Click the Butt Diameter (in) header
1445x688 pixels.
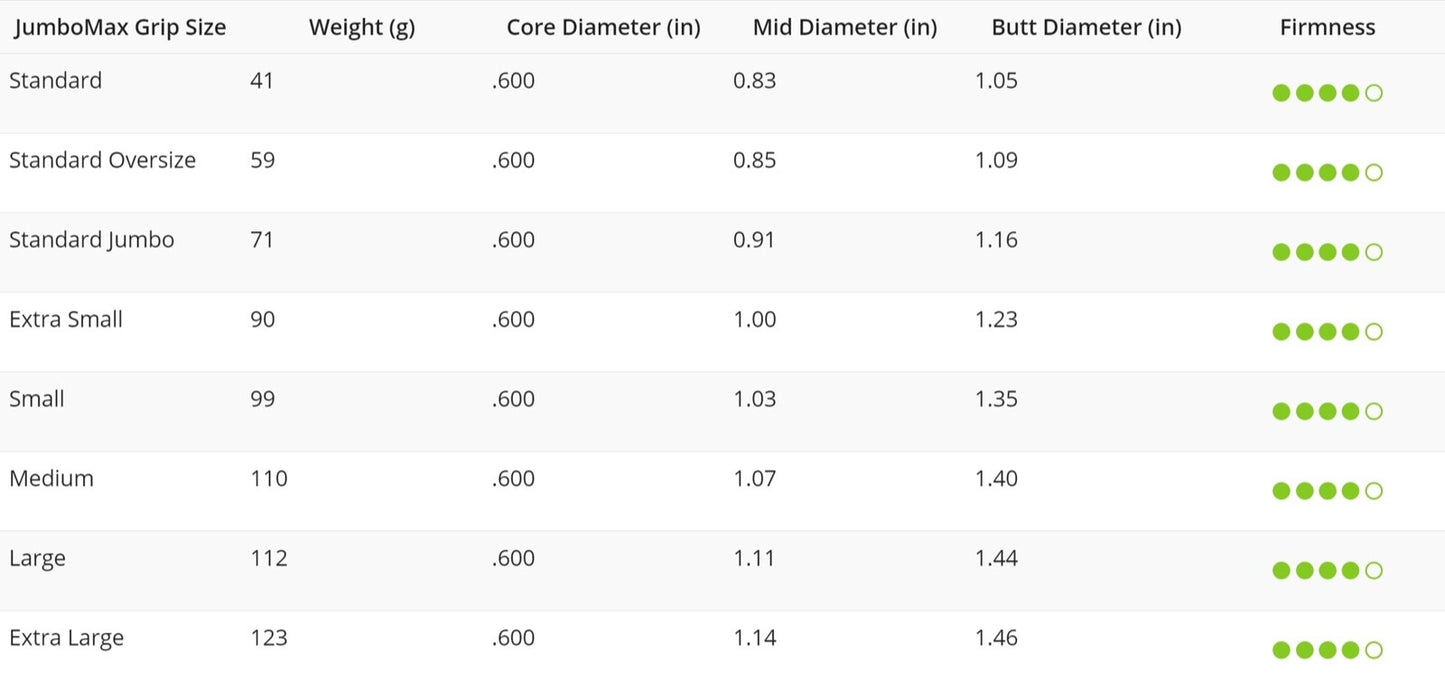[x=1087, y=28]
